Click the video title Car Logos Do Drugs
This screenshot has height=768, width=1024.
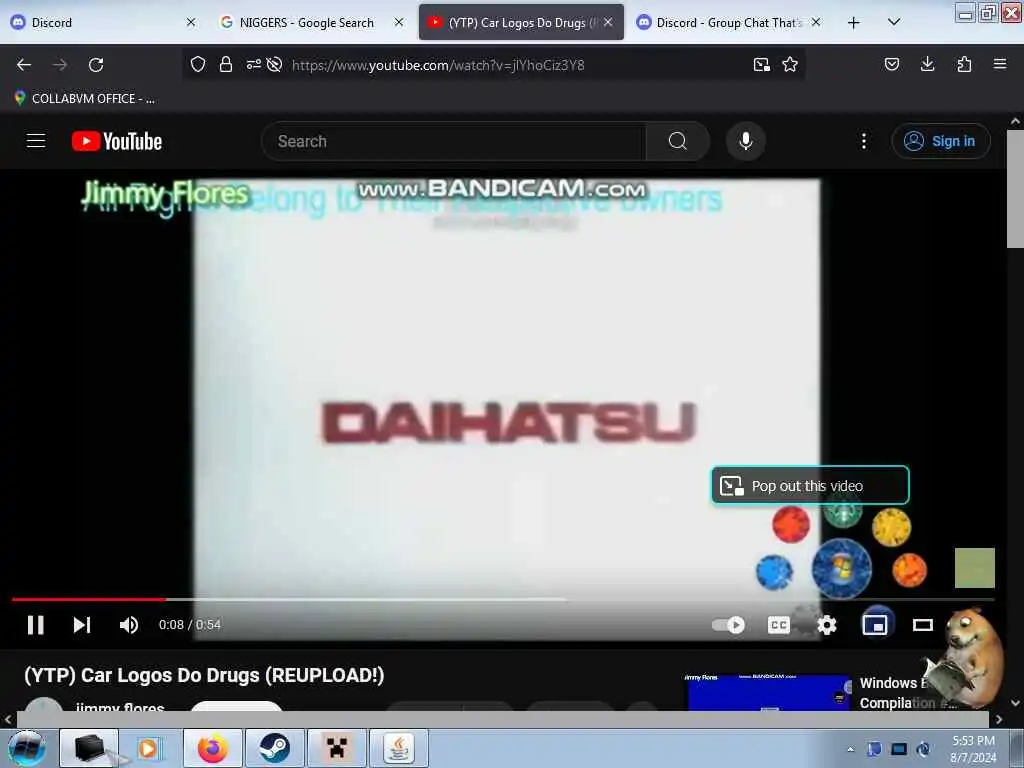204,675
